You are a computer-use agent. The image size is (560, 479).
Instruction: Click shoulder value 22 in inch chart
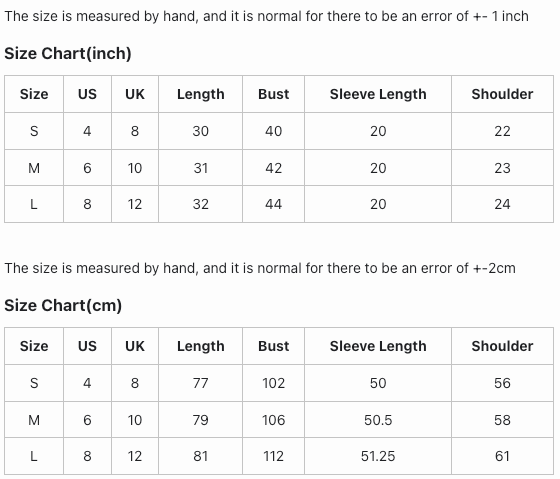click(x=502, y=131)
